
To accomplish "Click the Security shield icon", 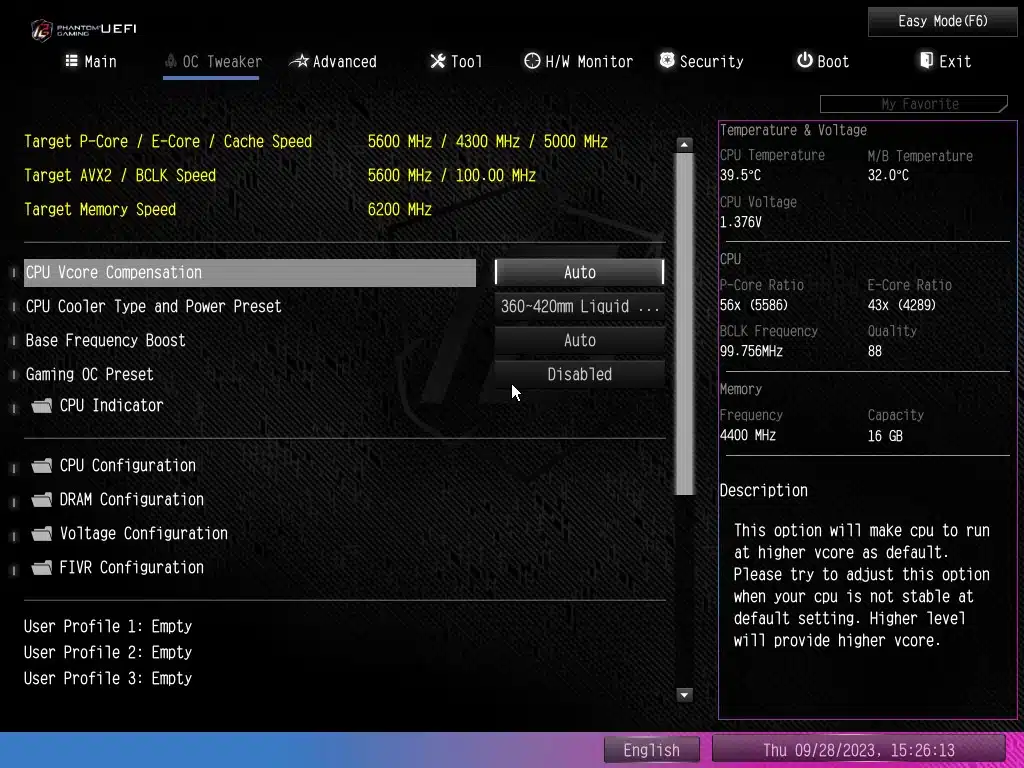I will (x=667, y=61).
